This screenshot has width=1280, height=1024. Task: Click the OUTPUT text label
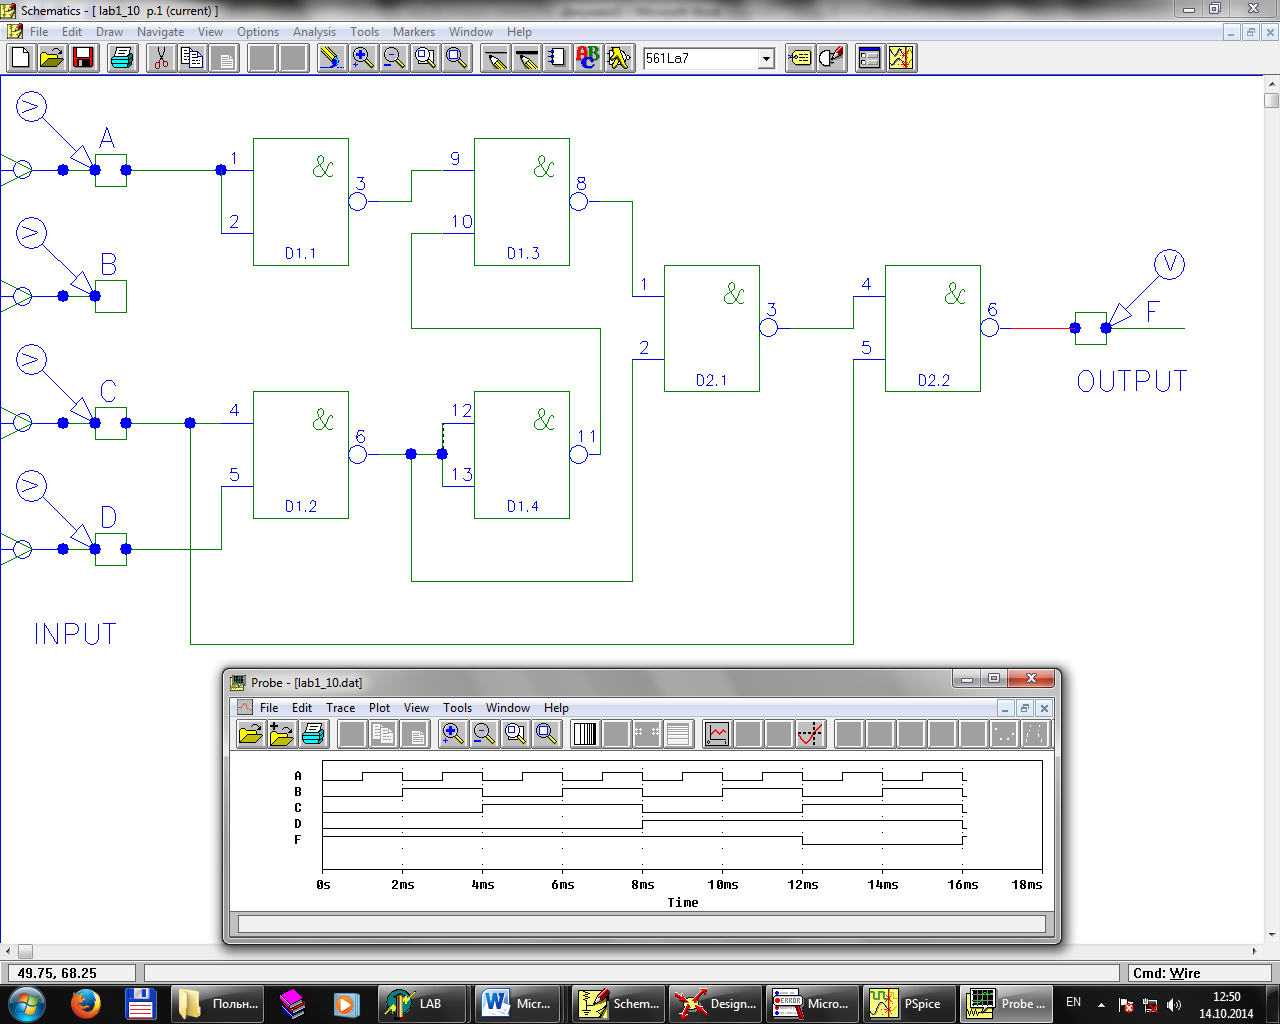click(1132, 381)
